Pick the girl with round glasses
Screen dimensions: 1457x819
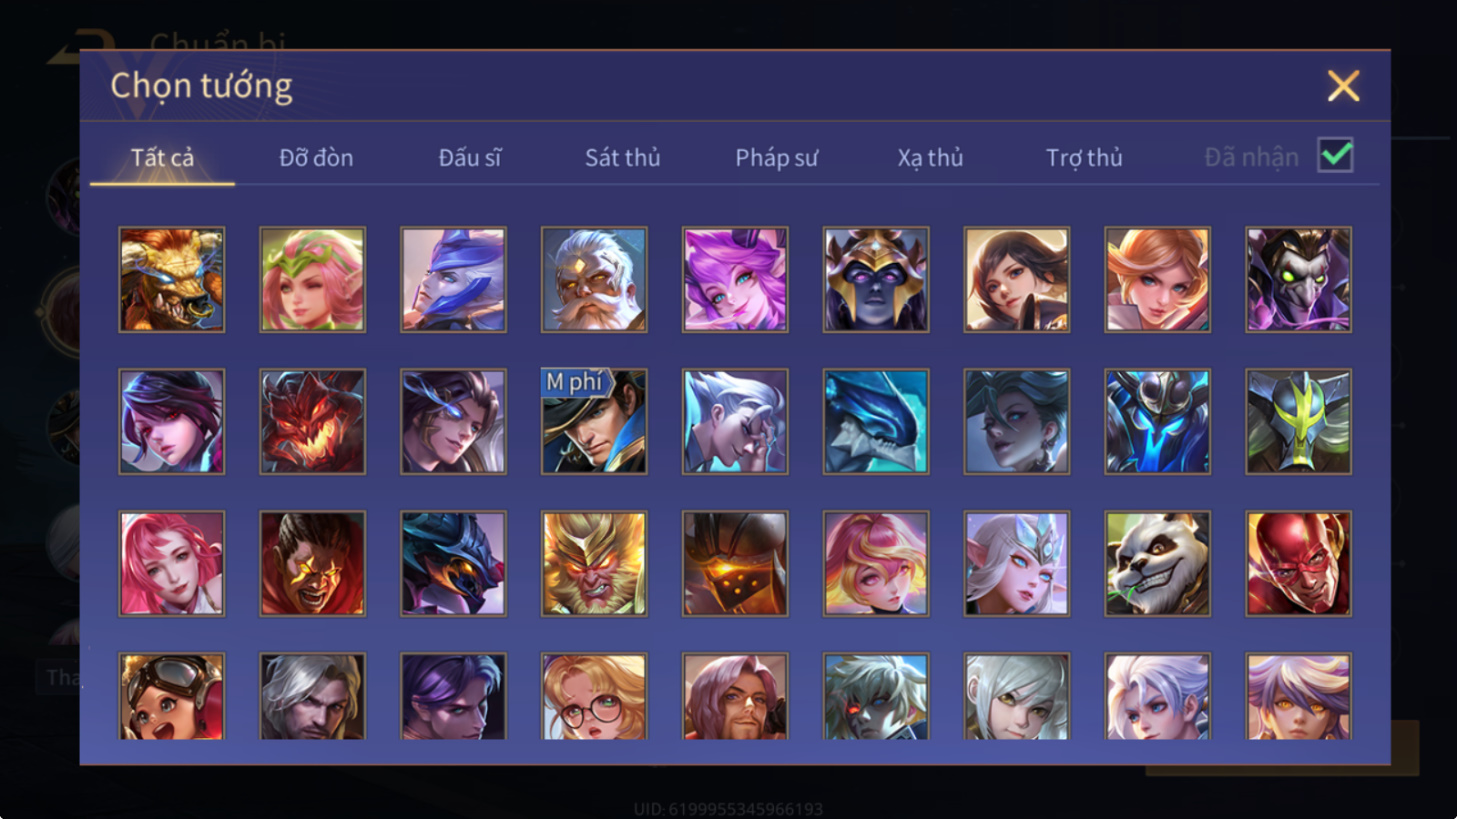(594, 696)
